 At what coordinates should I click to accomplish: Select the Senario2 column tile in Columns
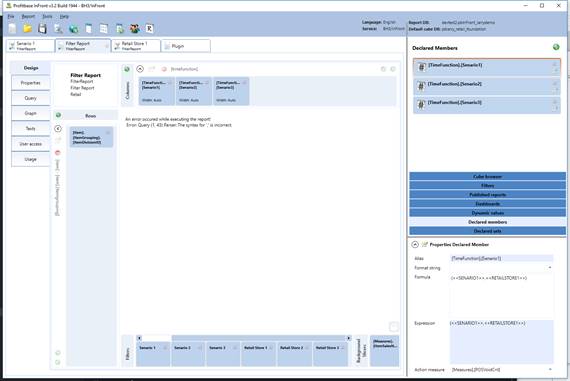click(x=194, y=91)
